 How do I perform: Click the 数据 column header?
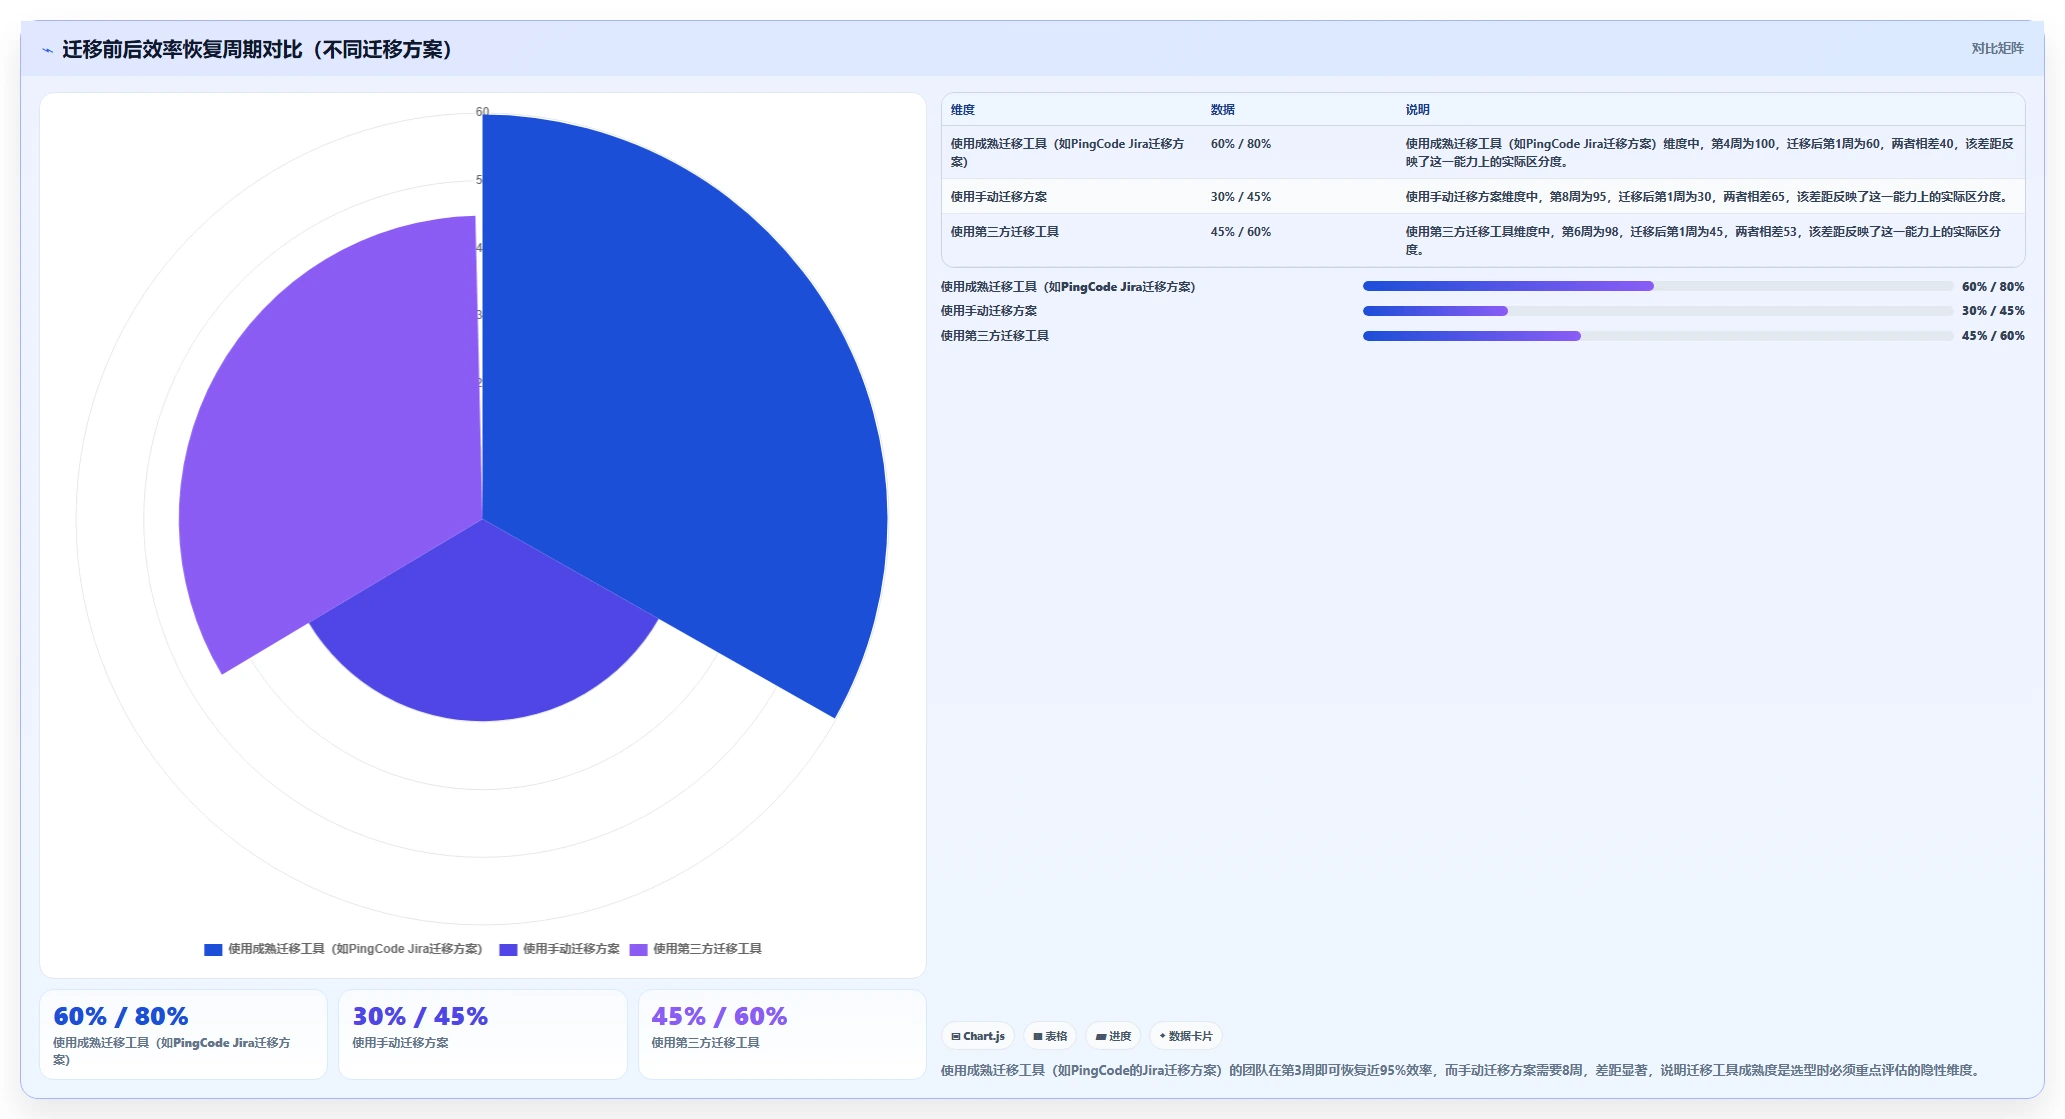tap(1222, 110)
